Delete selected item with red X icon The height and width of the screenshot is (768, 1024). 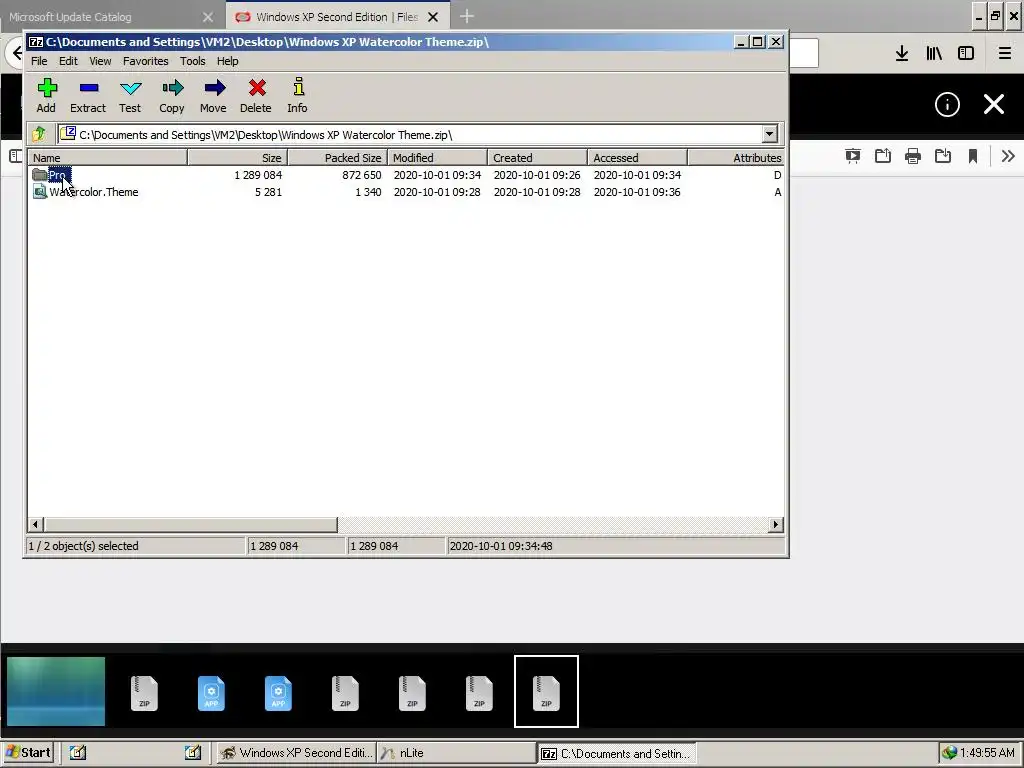coord(256,95)
